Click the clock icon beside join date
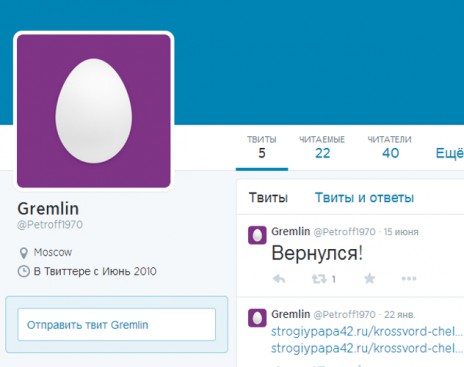The image size is (464, 367). [x=23, y=271]
